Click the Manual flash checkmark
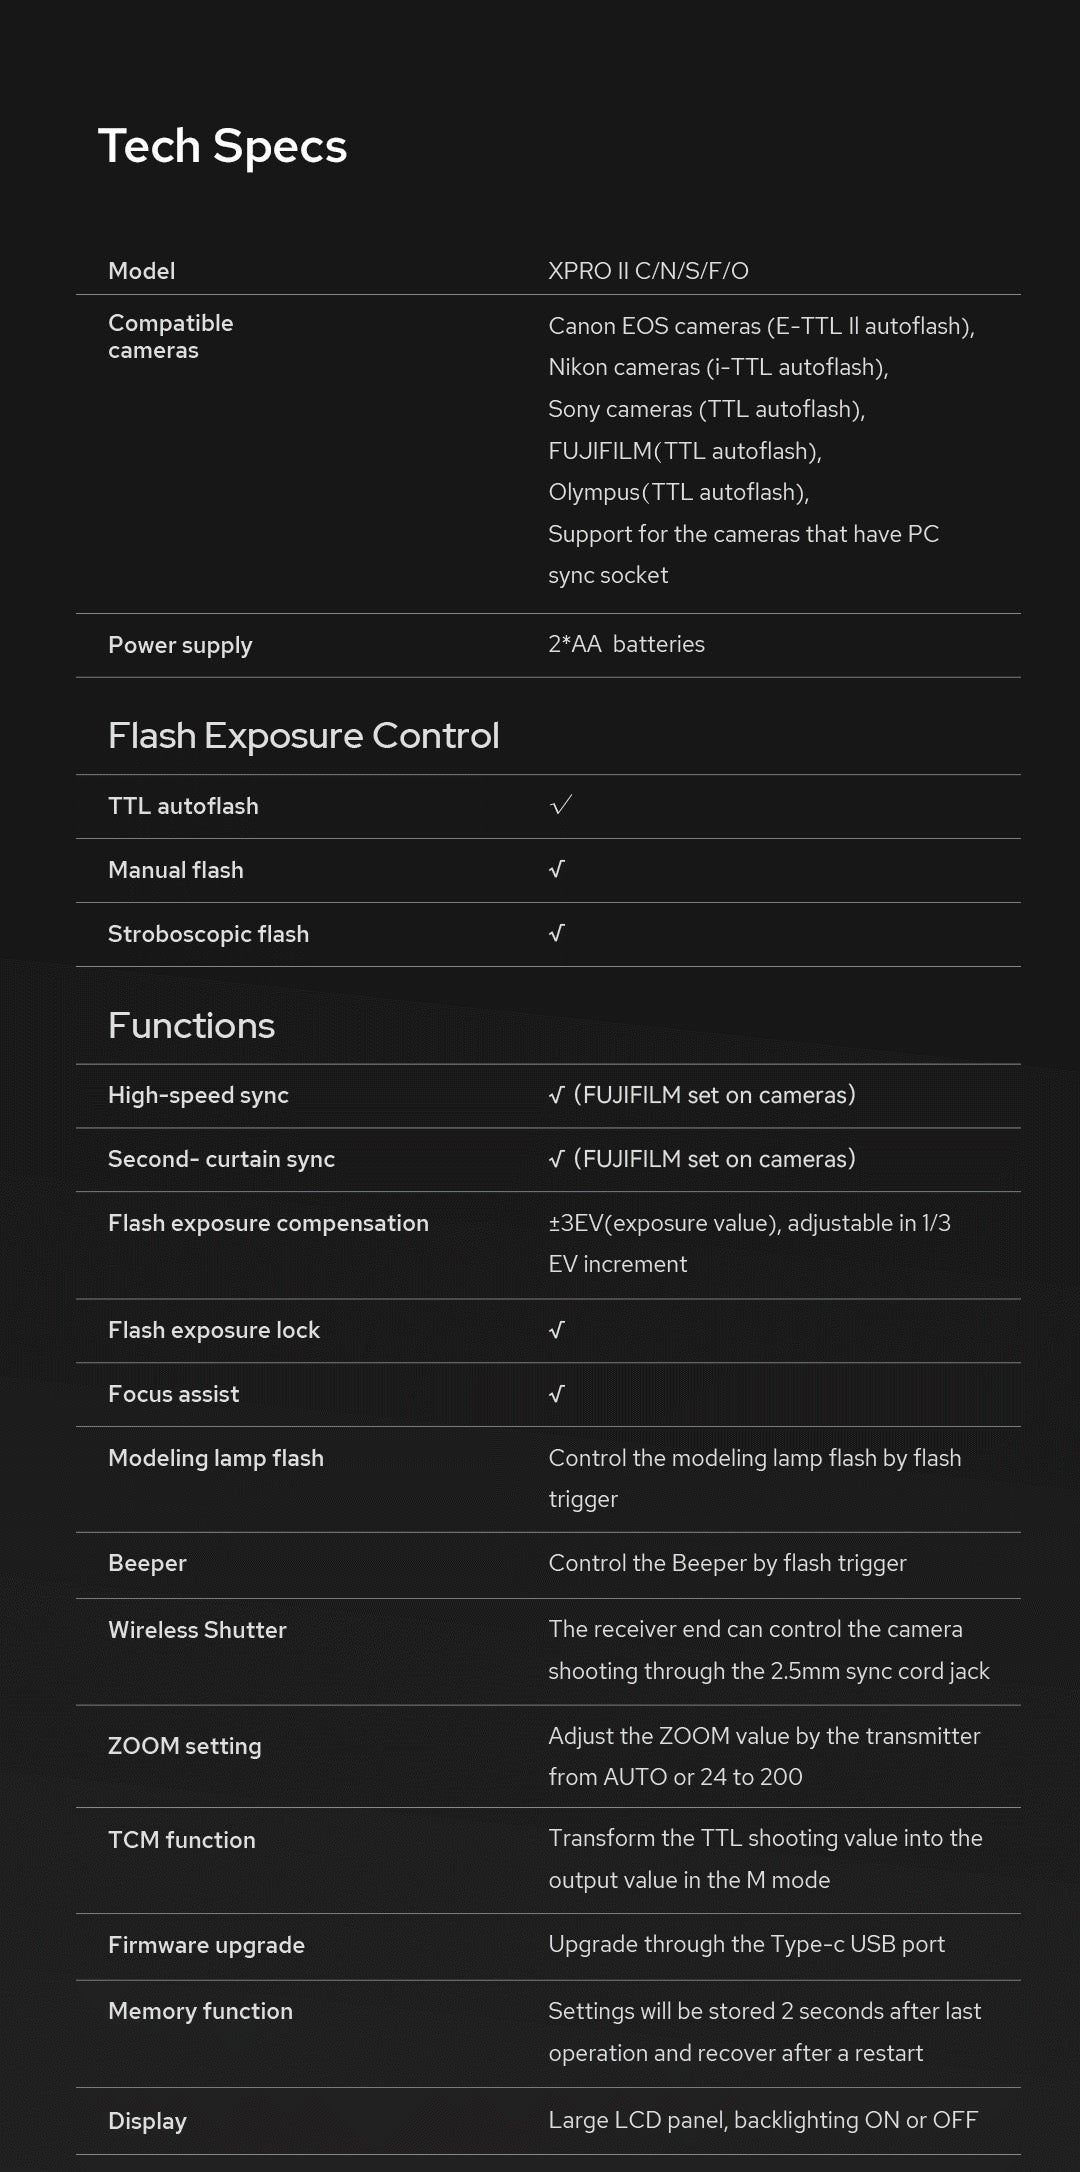 [x=557, y=869]
